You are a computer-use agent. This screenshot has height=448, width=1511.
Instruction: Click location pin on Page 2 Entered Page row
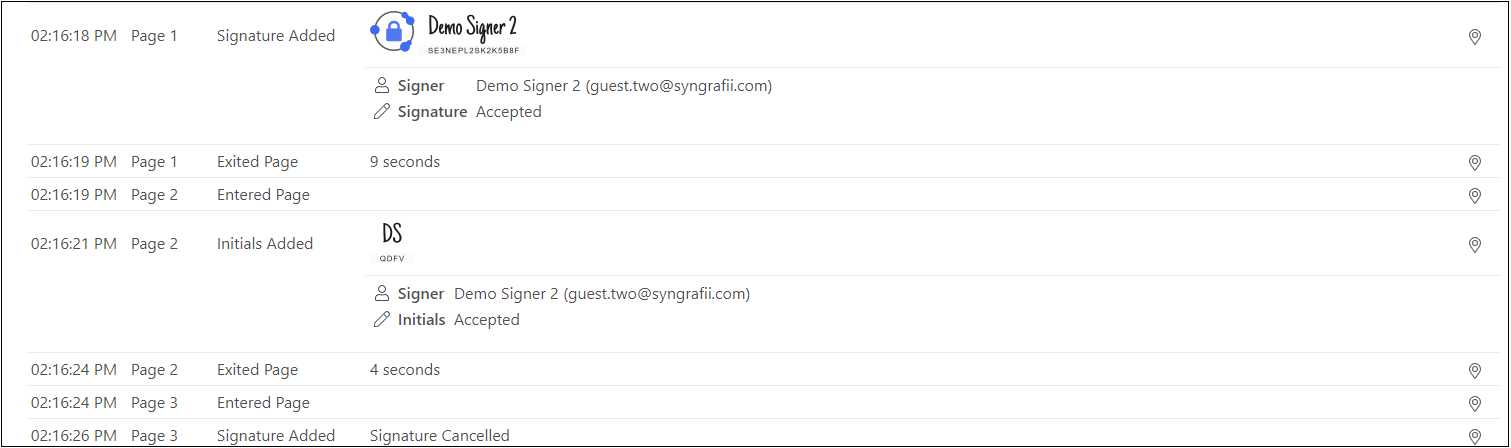coord(1474,195)
